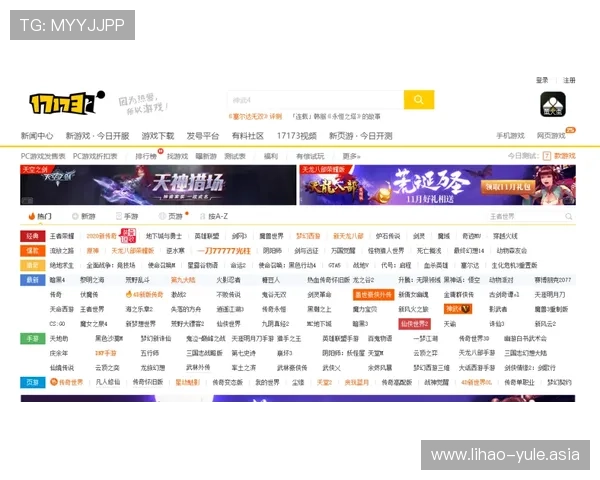Click the red 经典 category badge
This screenshot has width=600, height=480.
(x=33, y=236)
